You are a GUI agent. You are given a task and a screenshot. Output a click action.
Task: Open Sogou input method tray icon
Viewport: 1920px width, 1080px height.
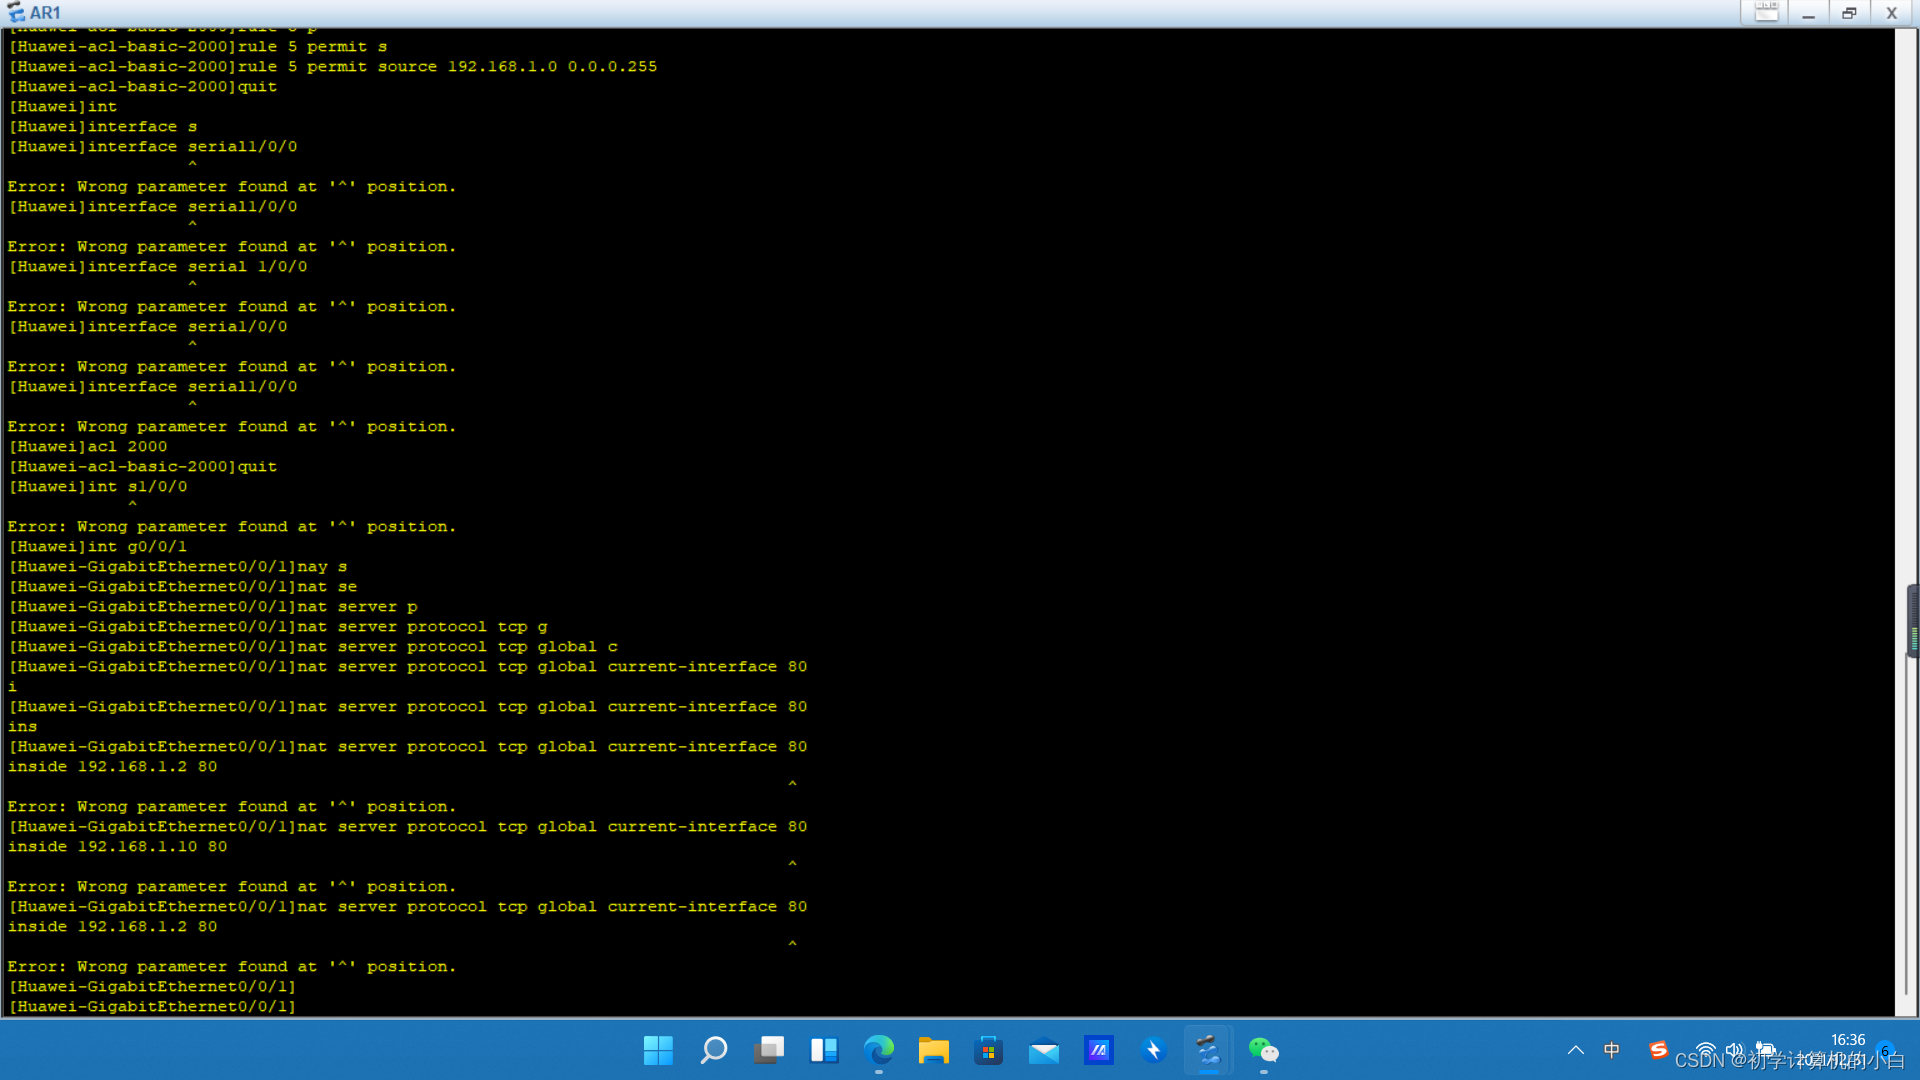1658,1050
